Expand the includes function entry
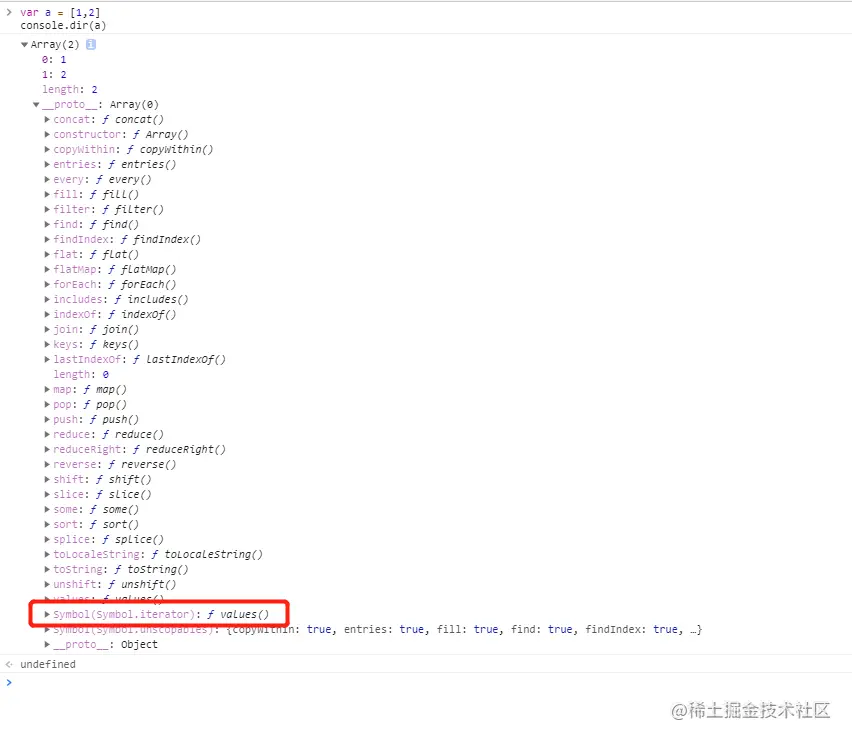852x742 pixels. [47, 299]
